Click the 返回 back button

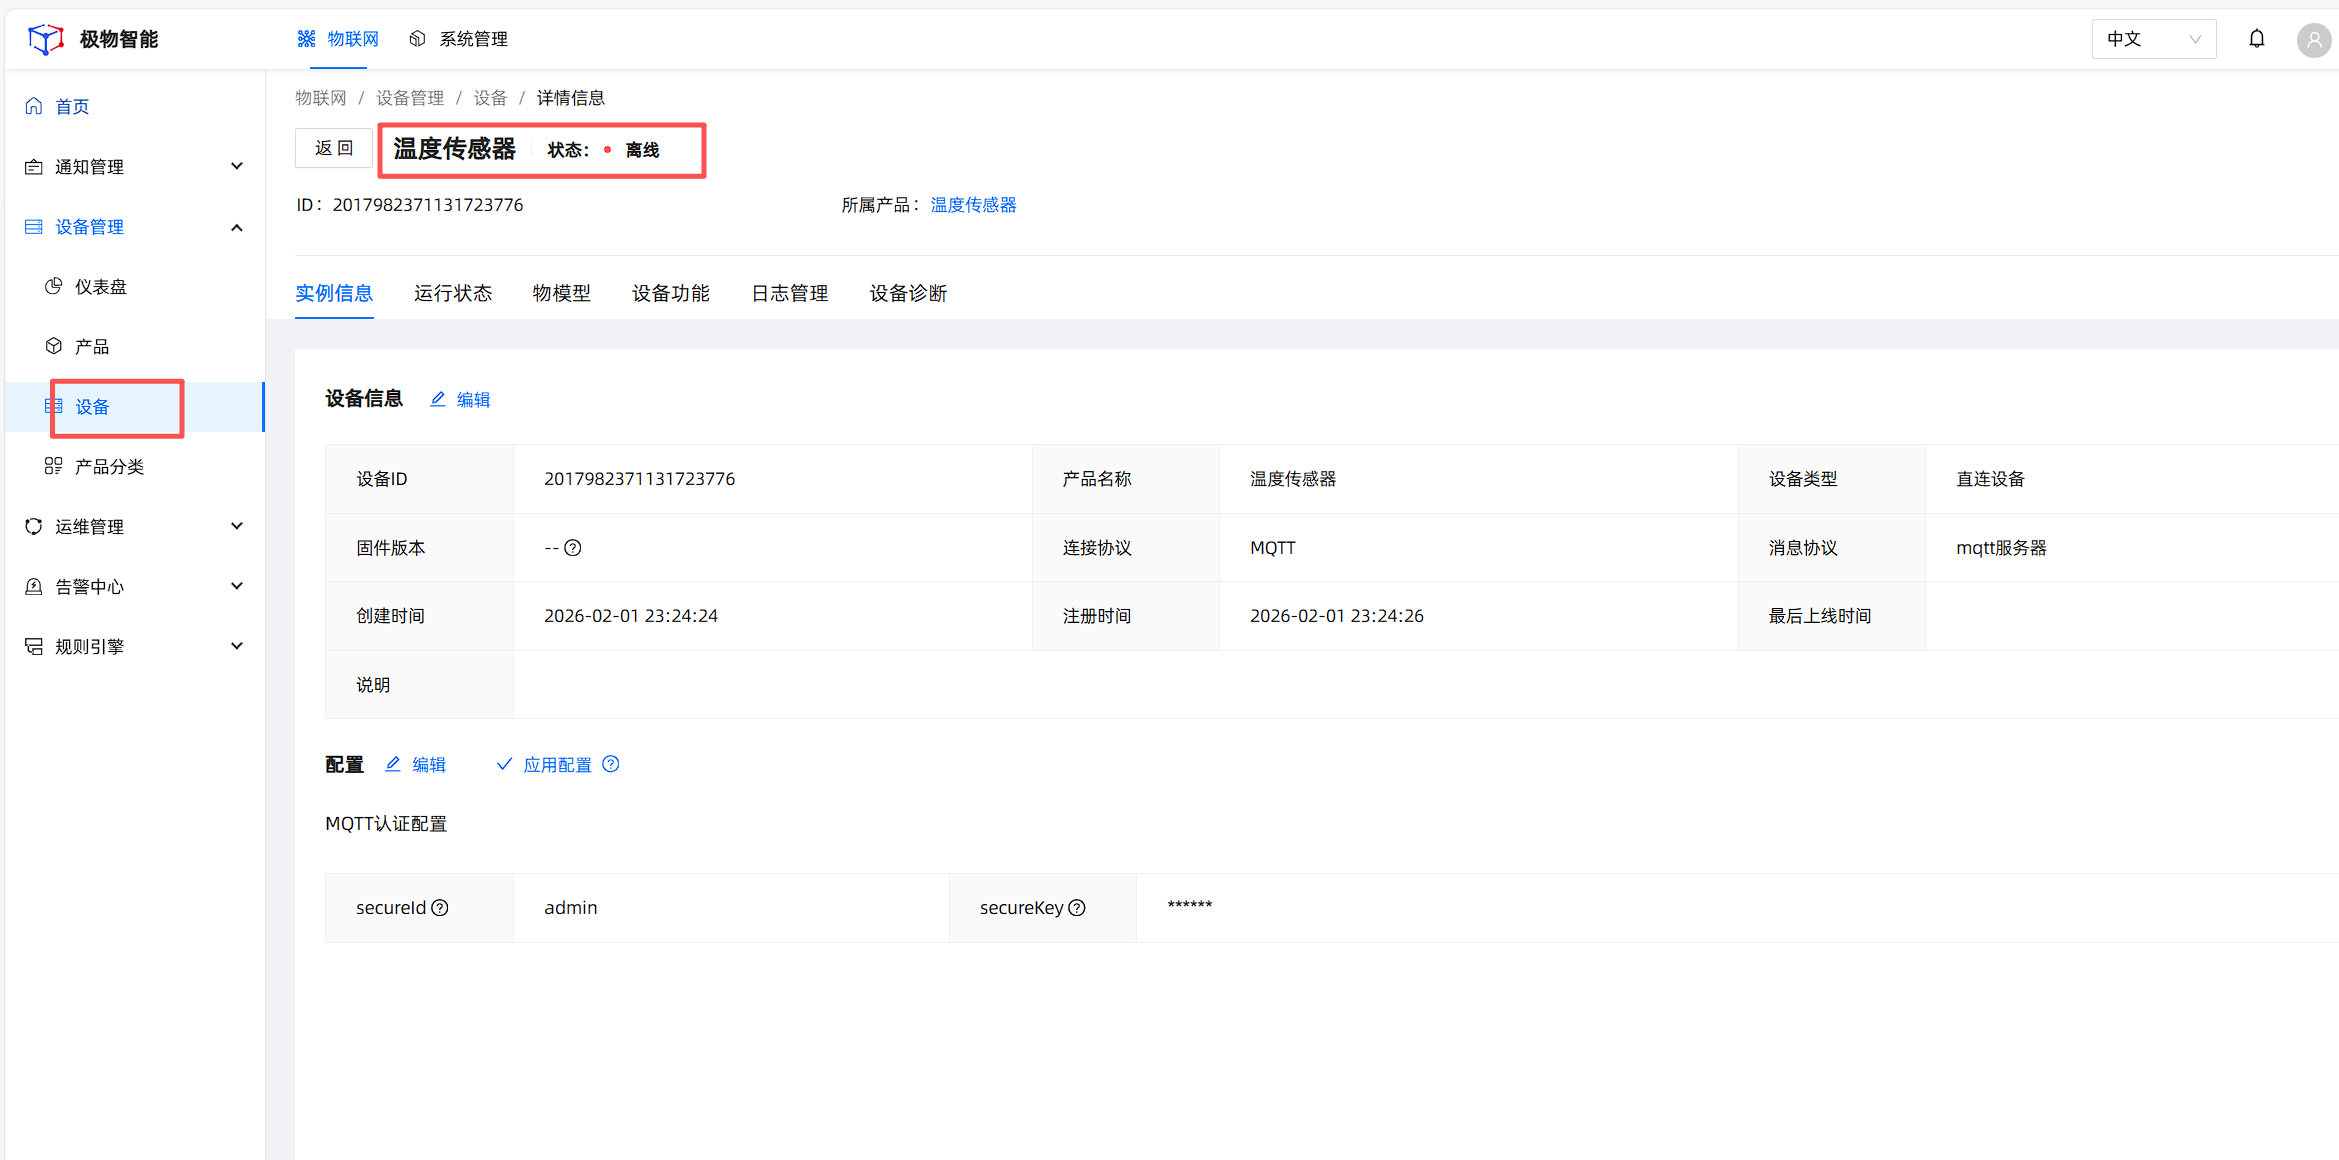[x=333, y=147]
